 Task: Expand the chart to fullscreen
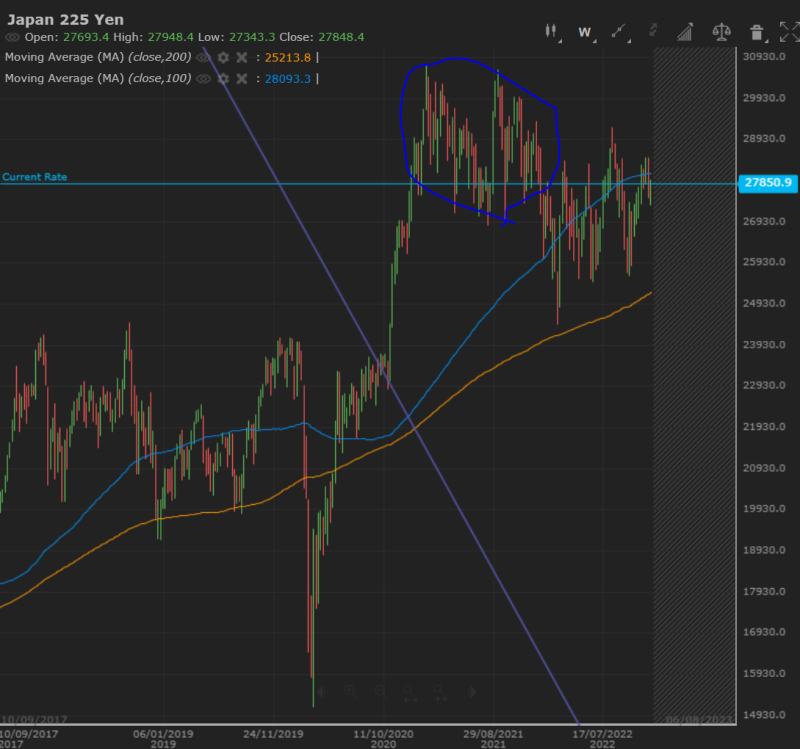(789, 32)
